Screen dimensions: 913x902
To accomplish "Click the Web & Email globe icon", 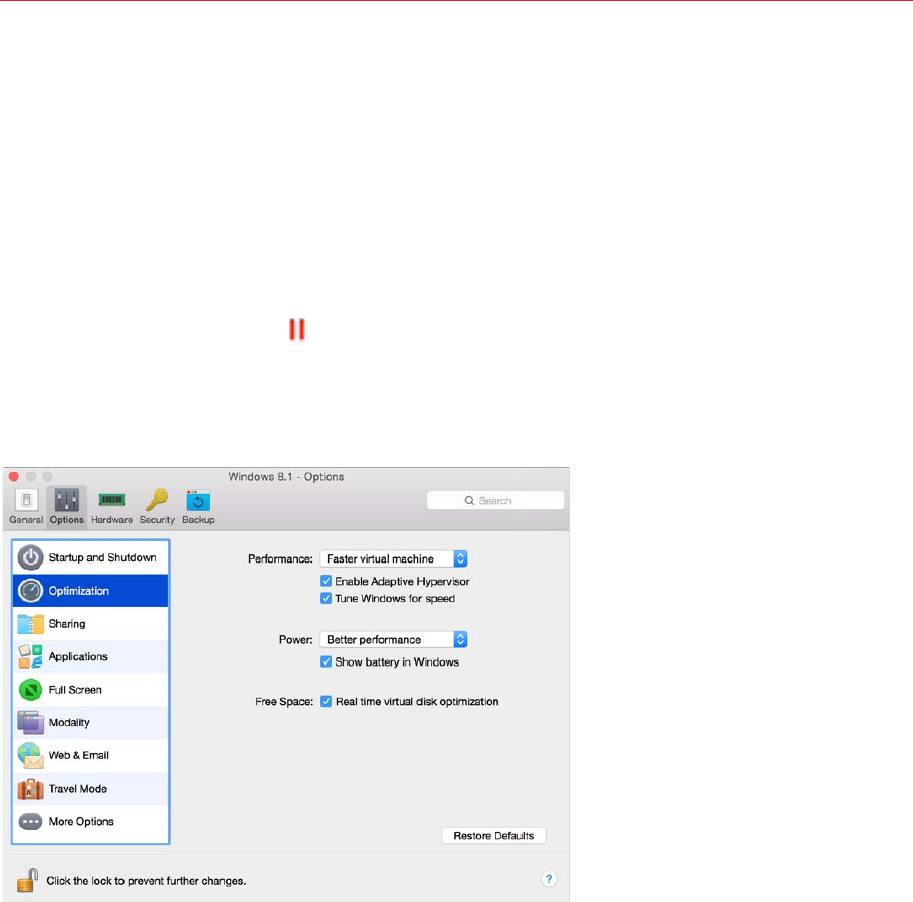I will coord(30,756).
